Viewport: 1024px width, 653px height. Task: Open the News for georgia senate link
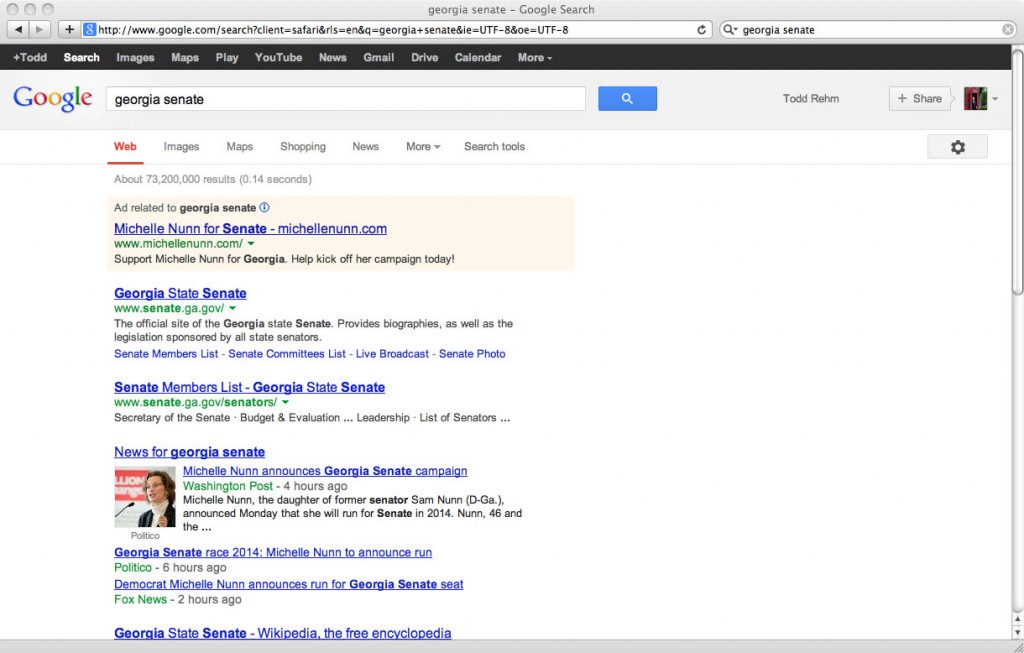pyautogui.click(x=189, y=452)
